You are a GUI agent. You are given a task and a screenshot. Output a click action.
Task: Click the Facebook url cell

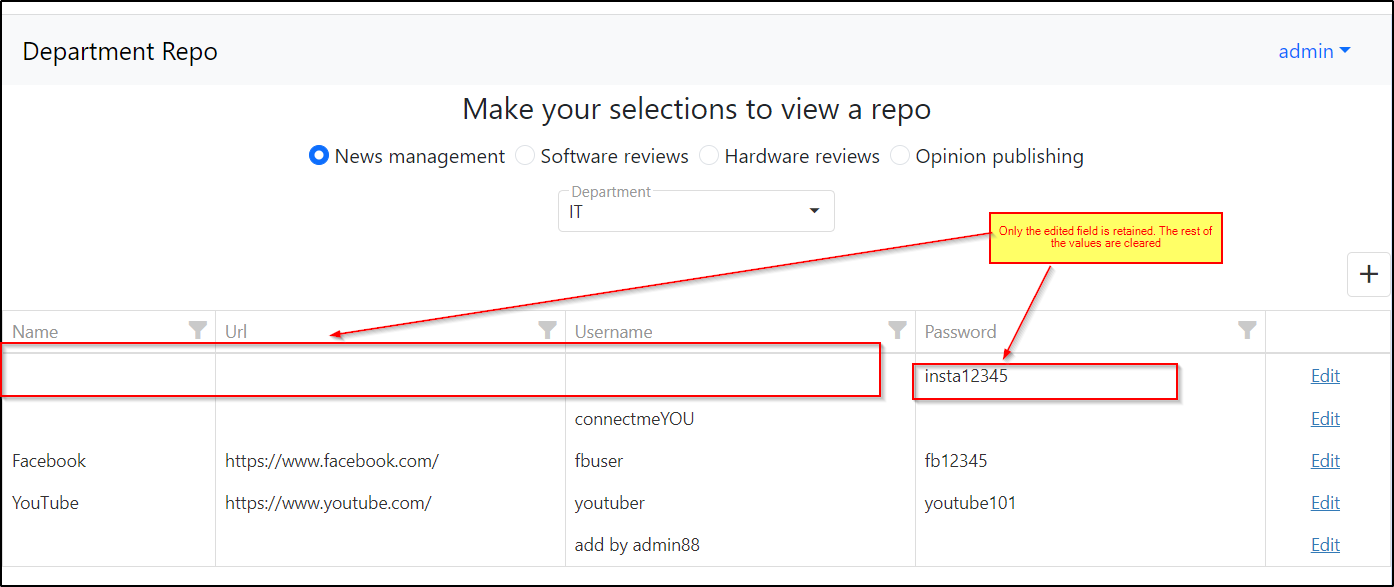[x=332, y=461]
